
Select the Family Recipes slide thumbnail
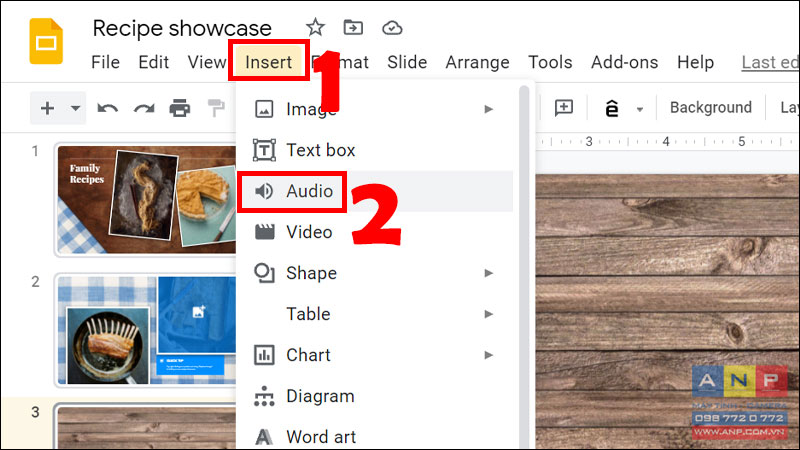tap(146, 199)
